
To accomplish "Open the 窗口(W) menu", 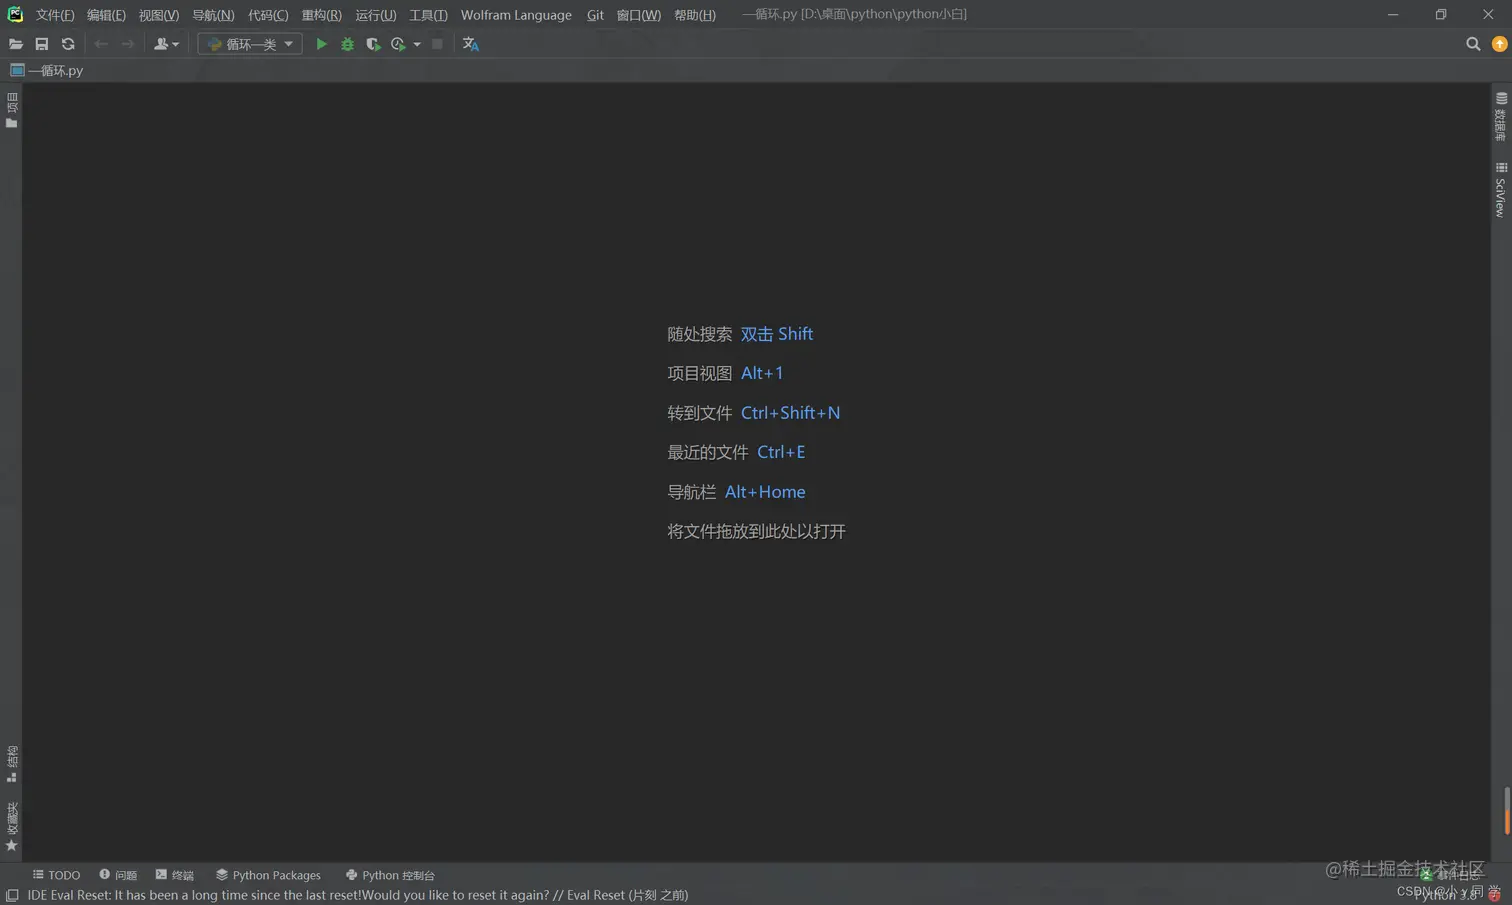I will click(x=638, y=15).
